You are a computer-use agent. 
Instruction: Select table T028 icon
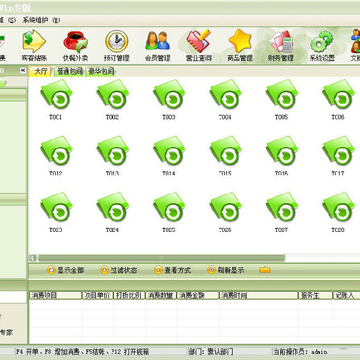(338, 207)
